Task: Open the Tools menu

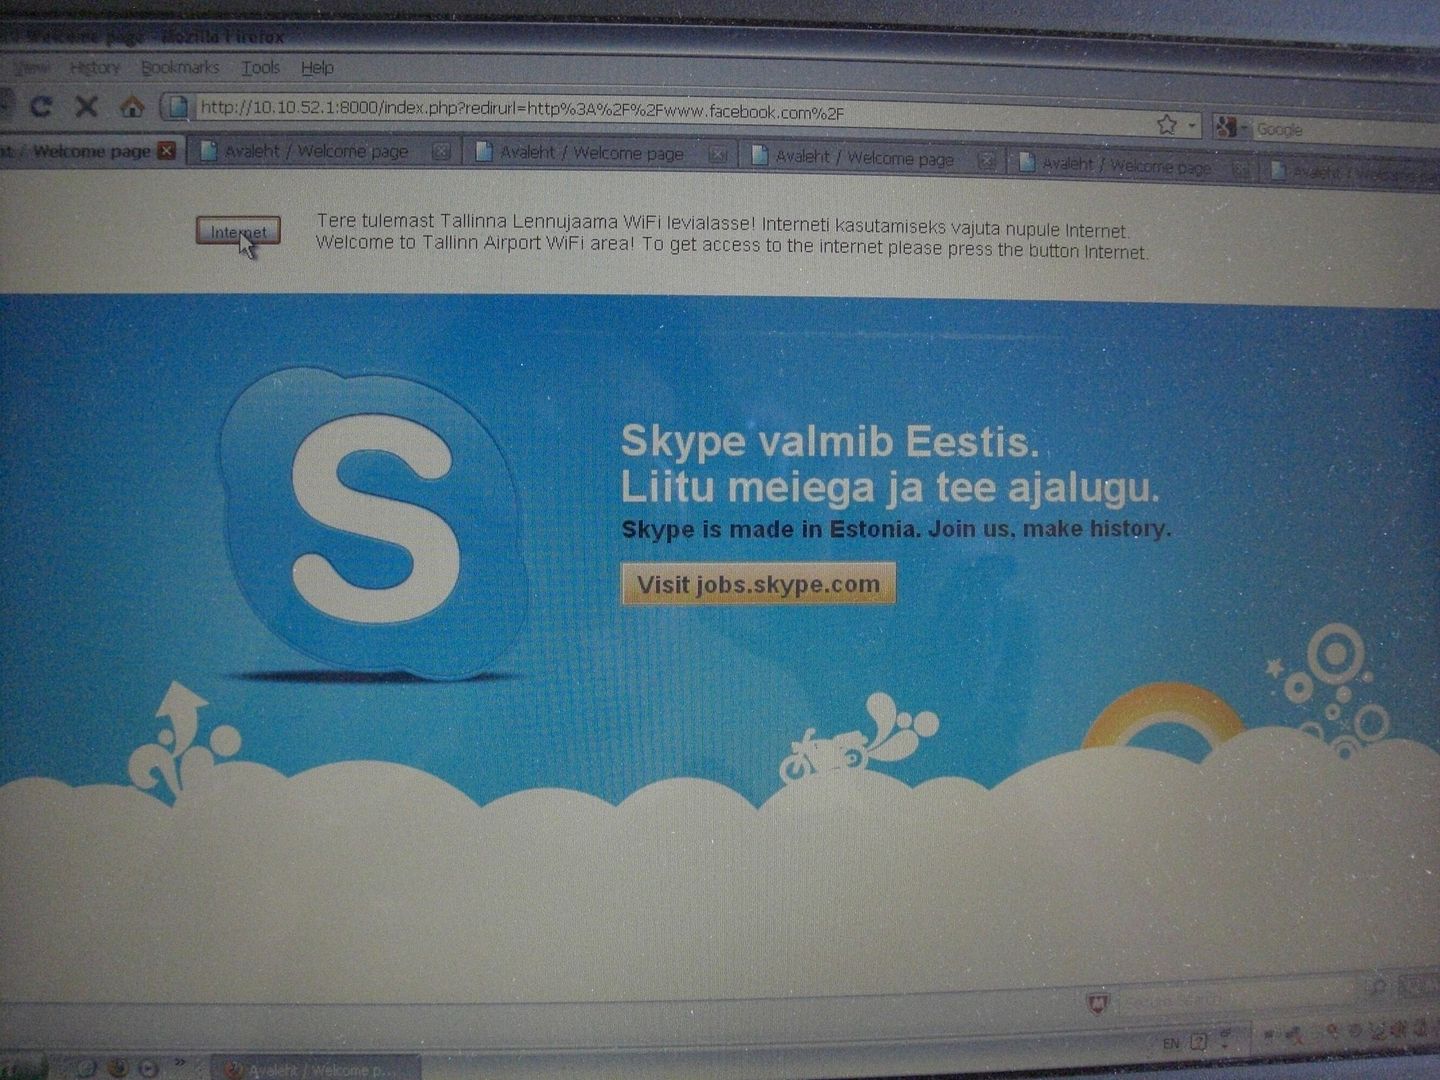Action: pyautogui.click(x=260, y=68)
